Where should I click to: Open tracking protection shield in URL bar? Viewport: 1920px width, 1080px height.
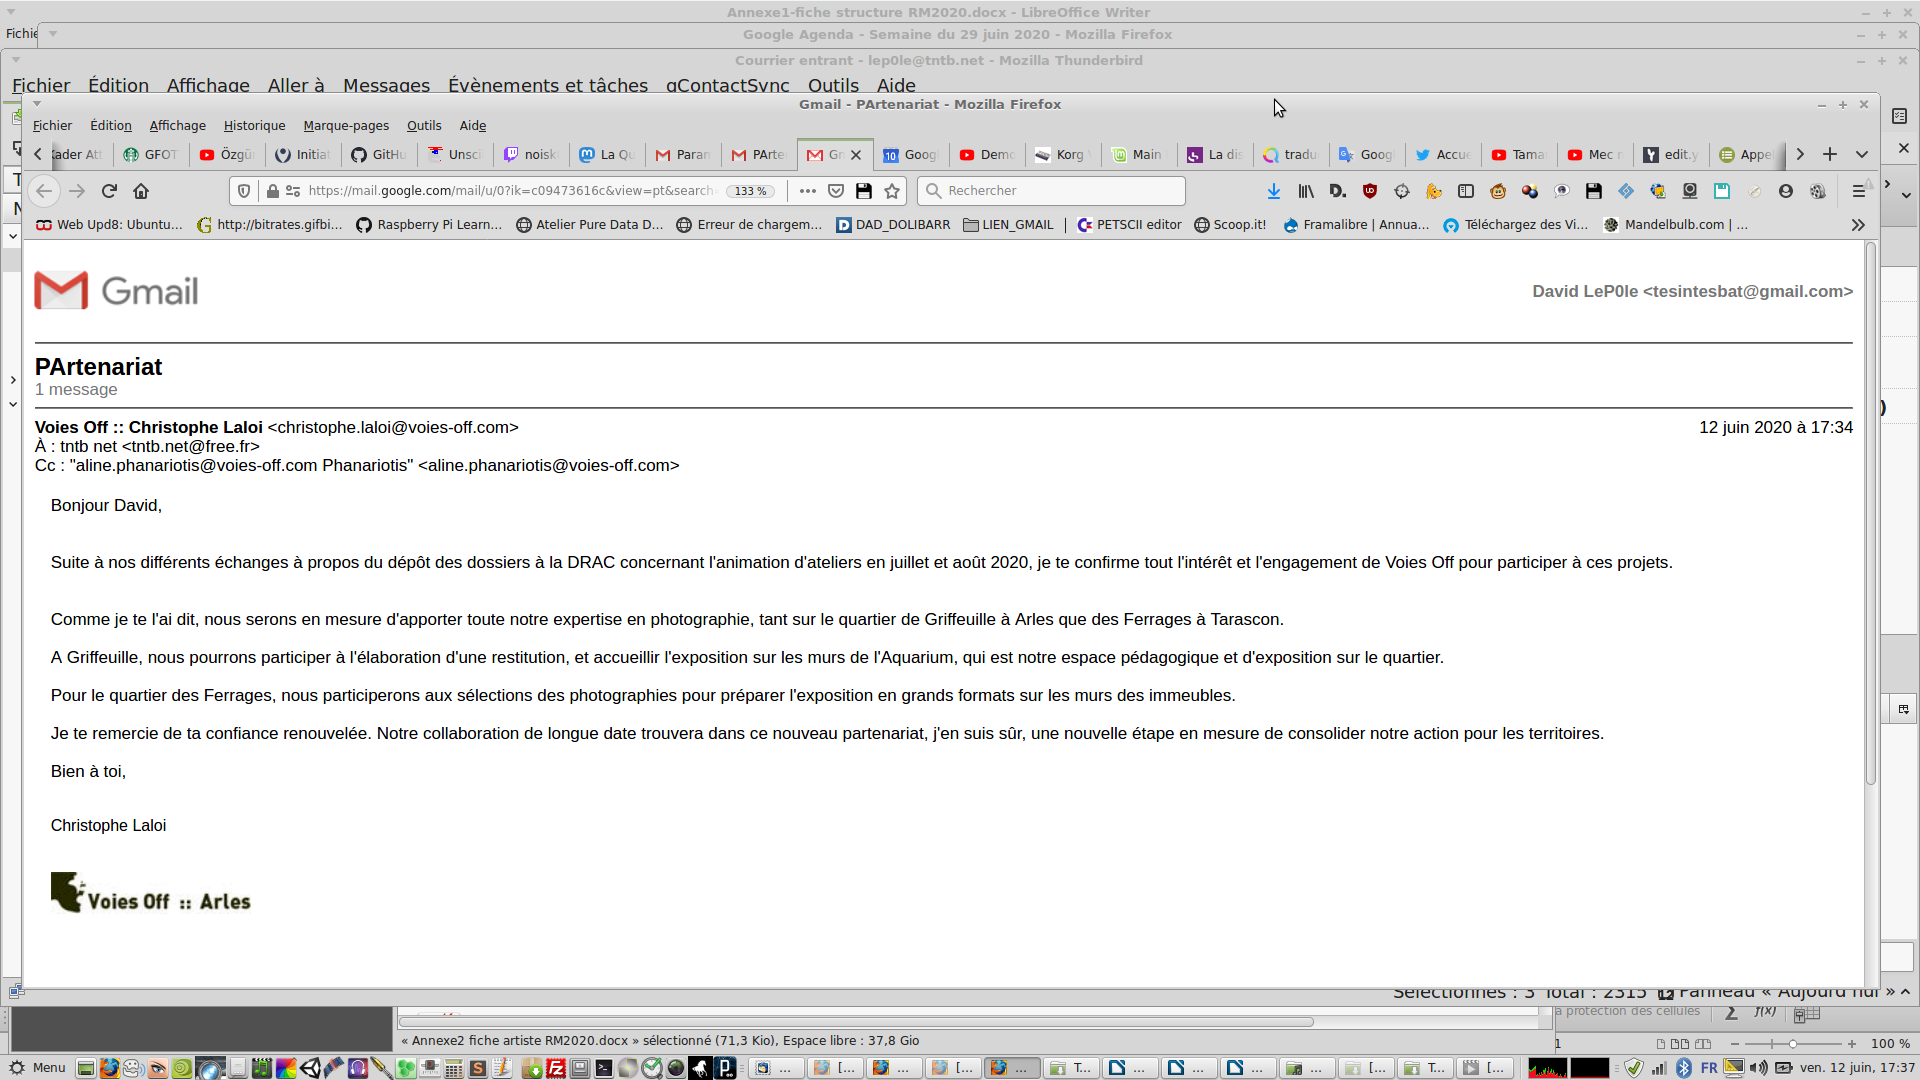click(244, 191)
